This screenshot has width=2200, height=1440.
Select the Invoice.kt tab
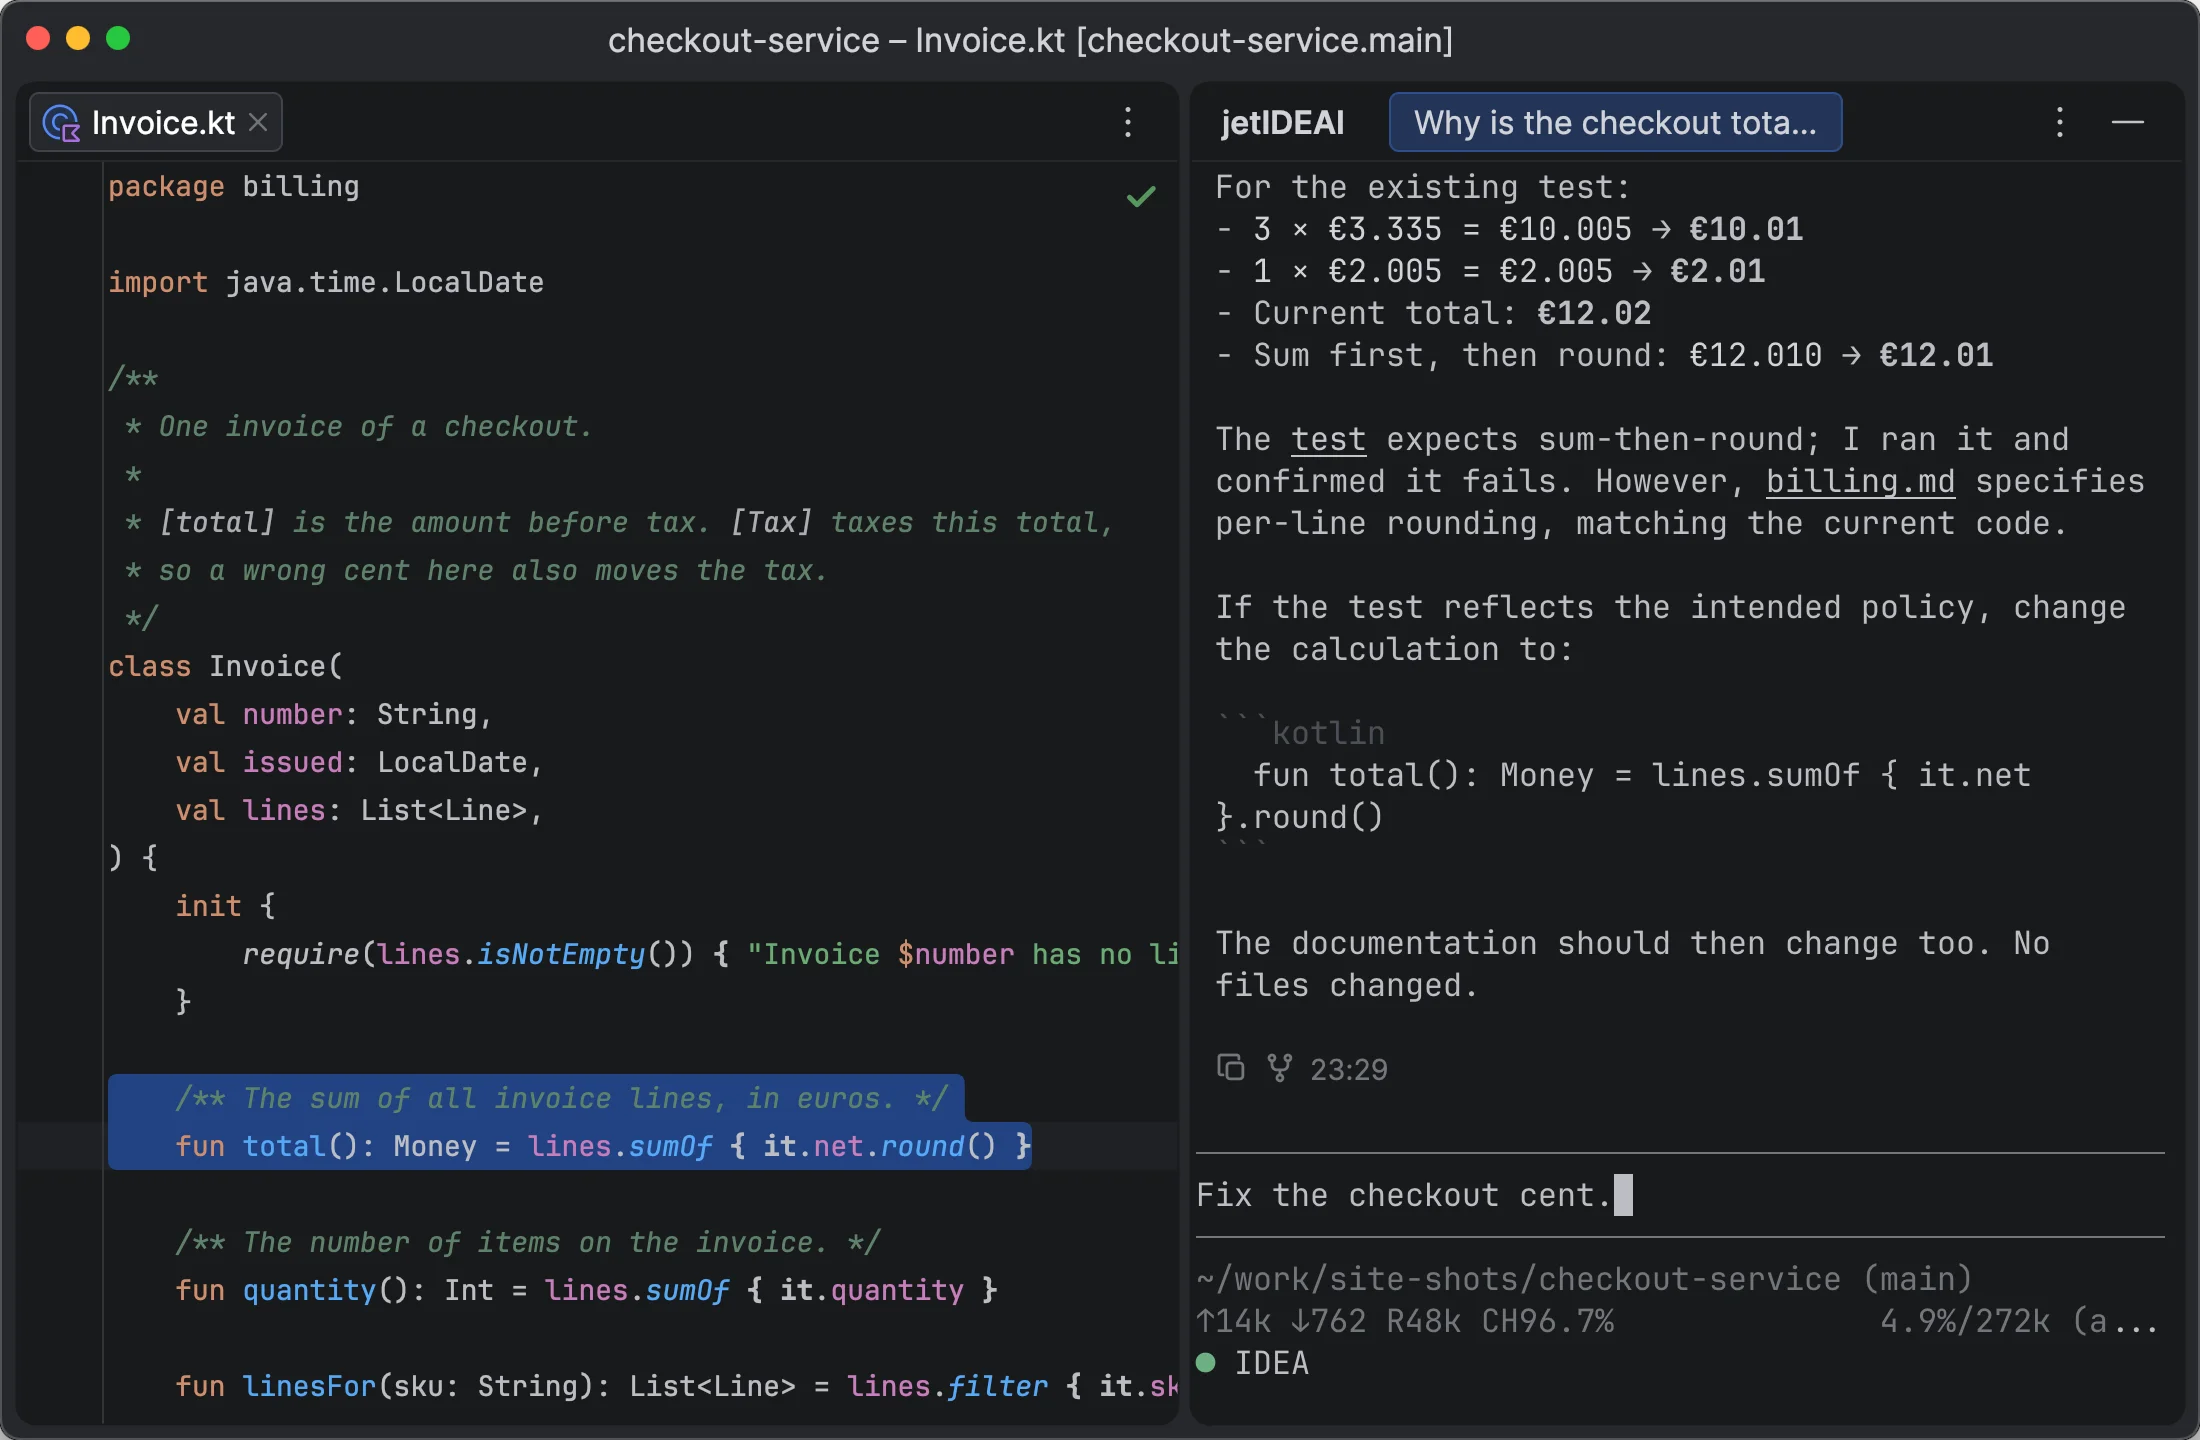[156, 122]
